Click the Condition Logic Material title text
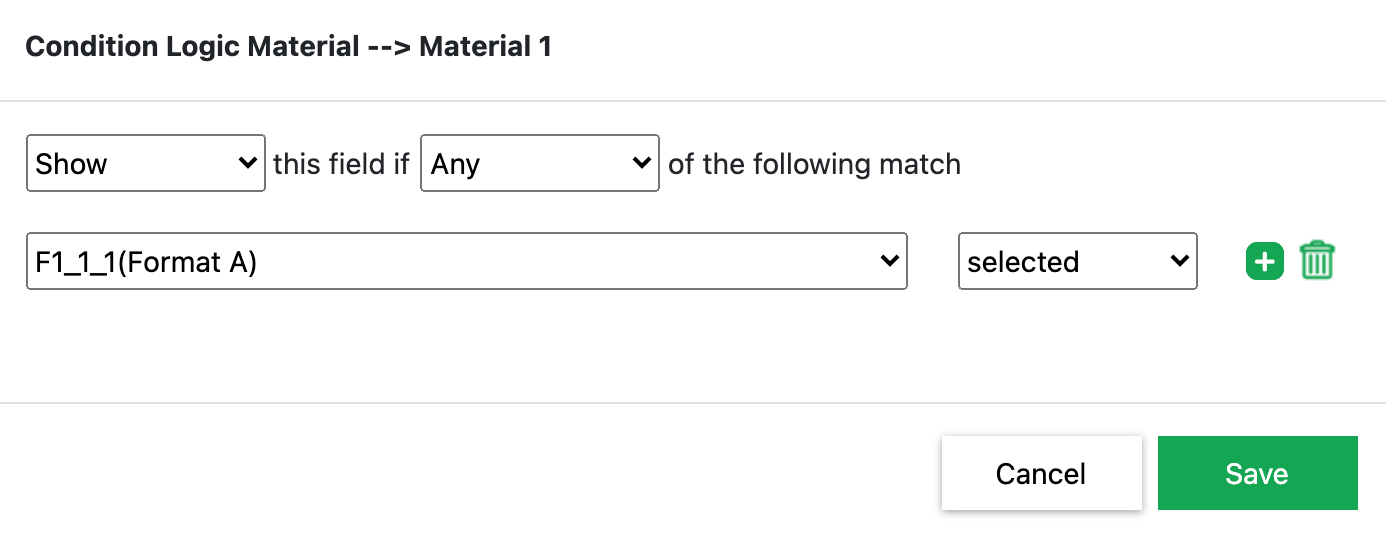 [288, 47]
